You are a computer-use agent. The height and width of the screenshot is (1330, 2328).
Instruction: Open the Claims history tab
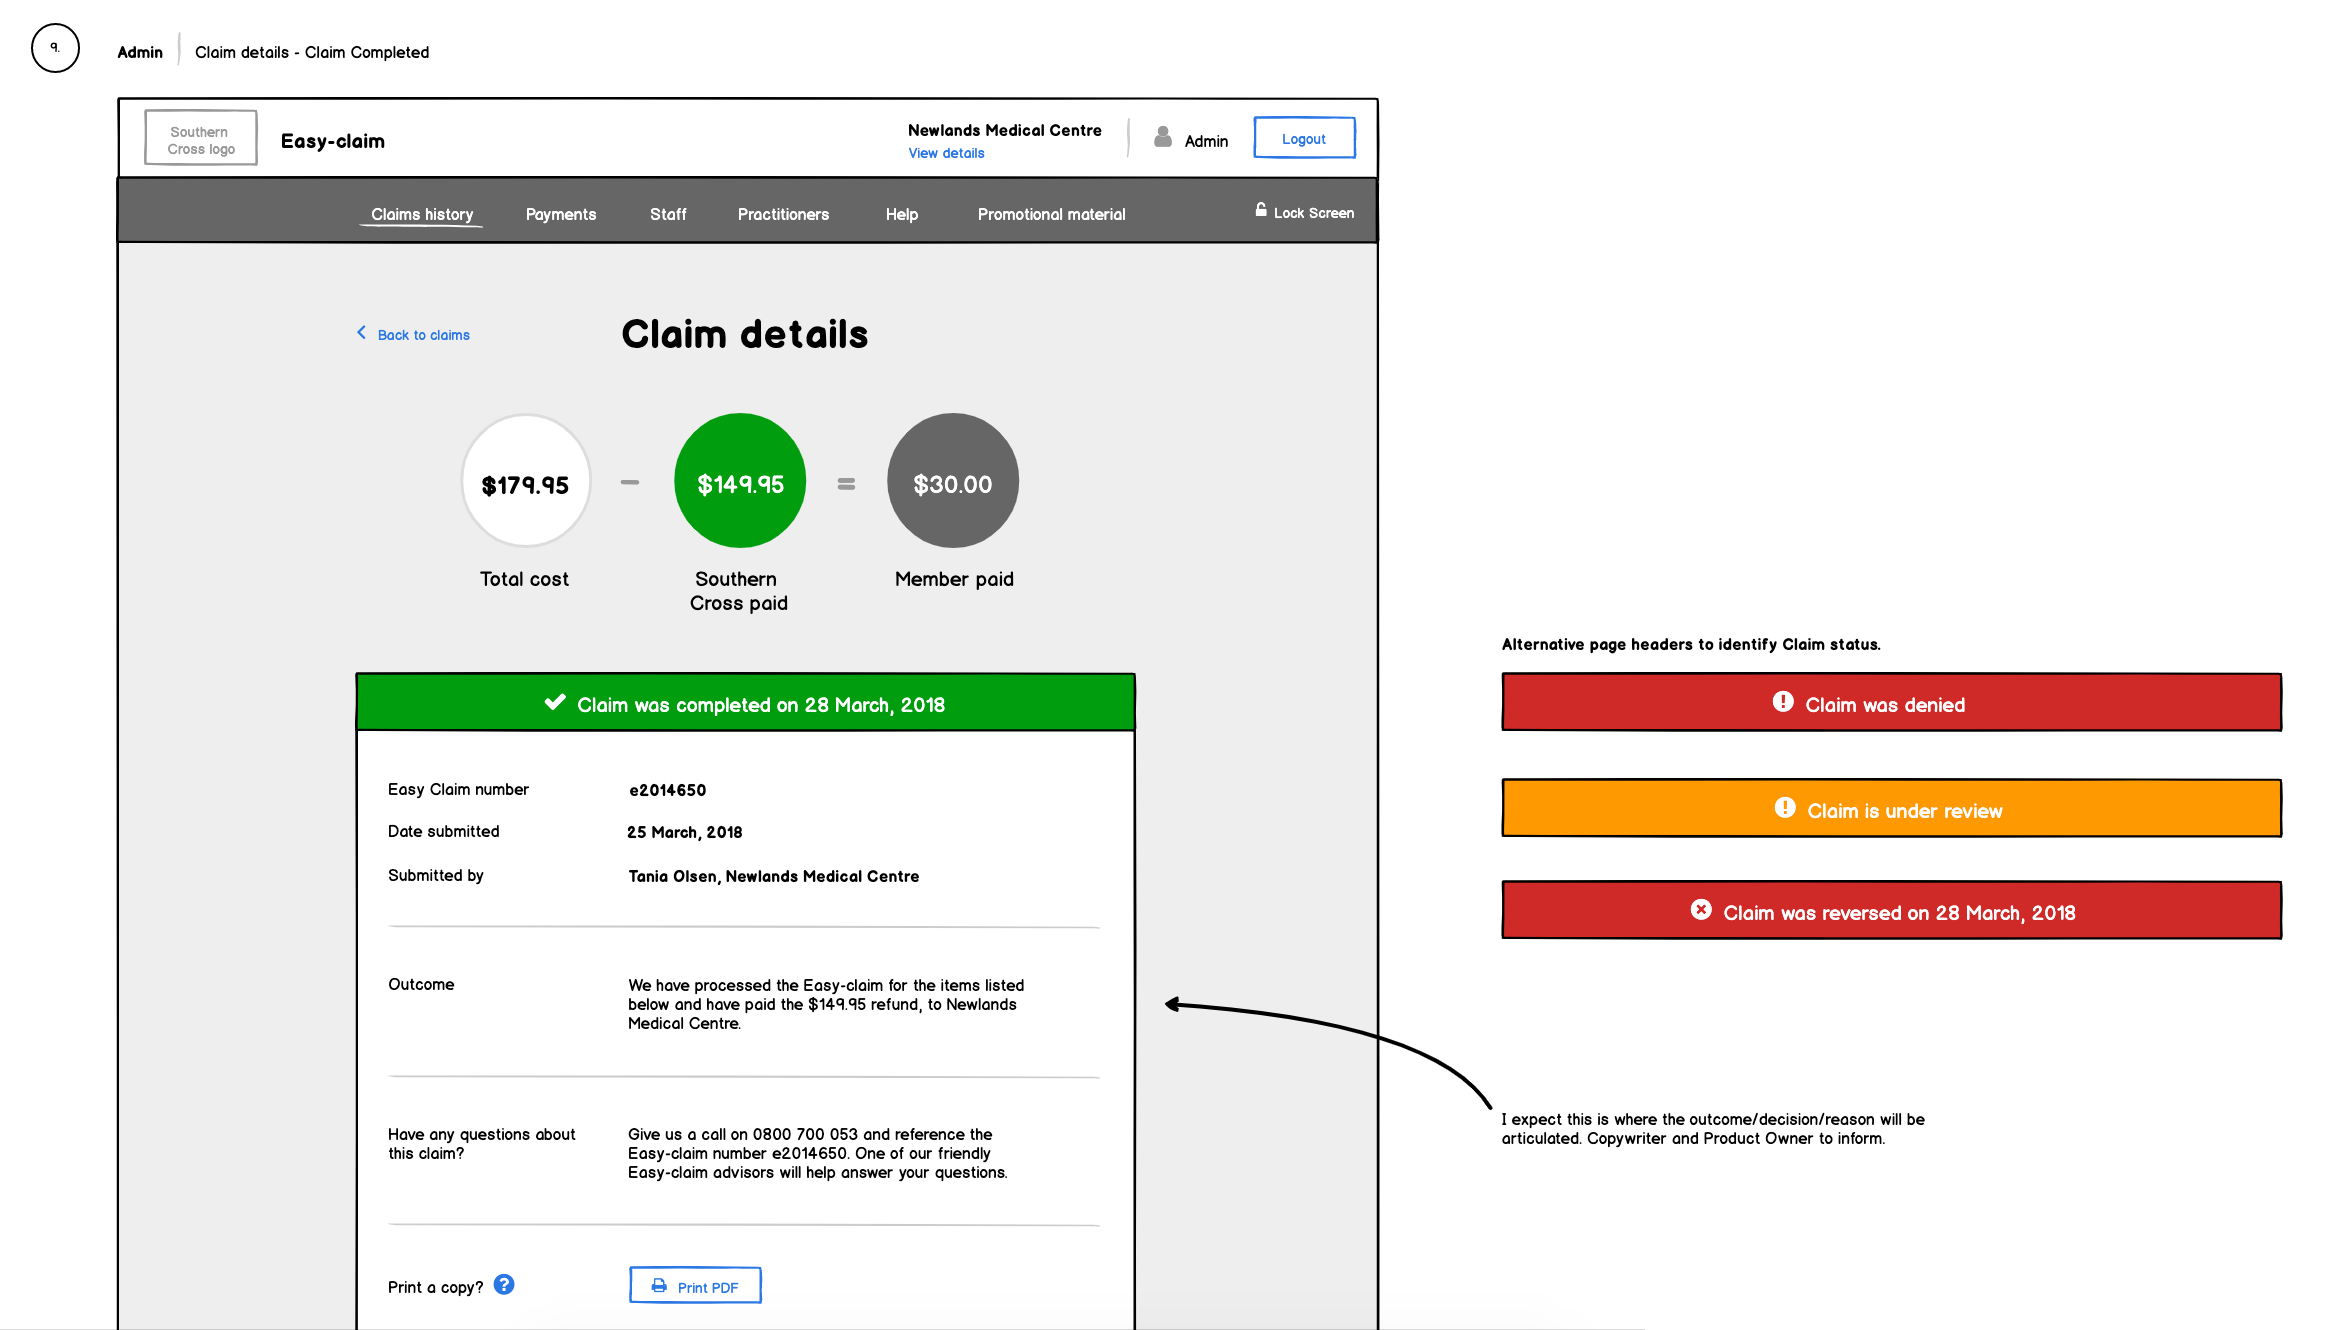[x=422, y=214]
